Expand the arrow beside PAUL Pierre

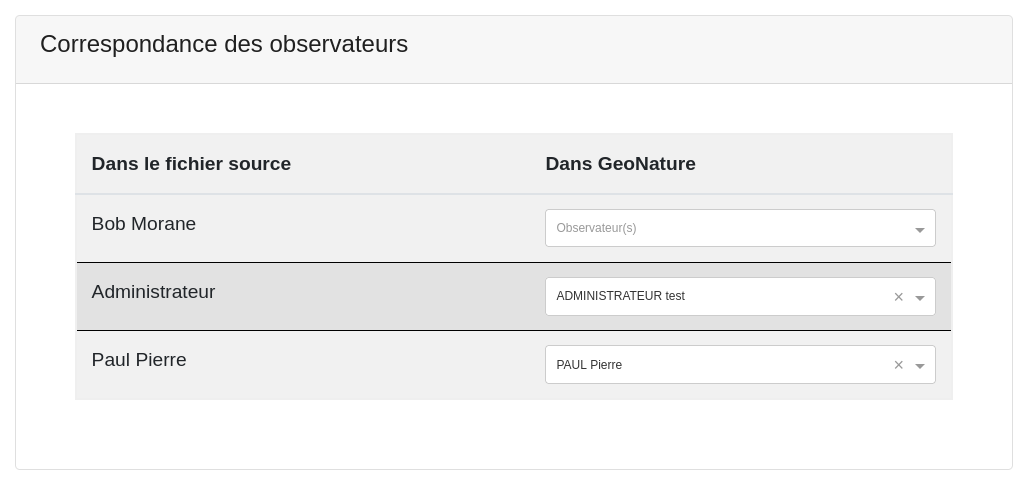coord(919,366)
